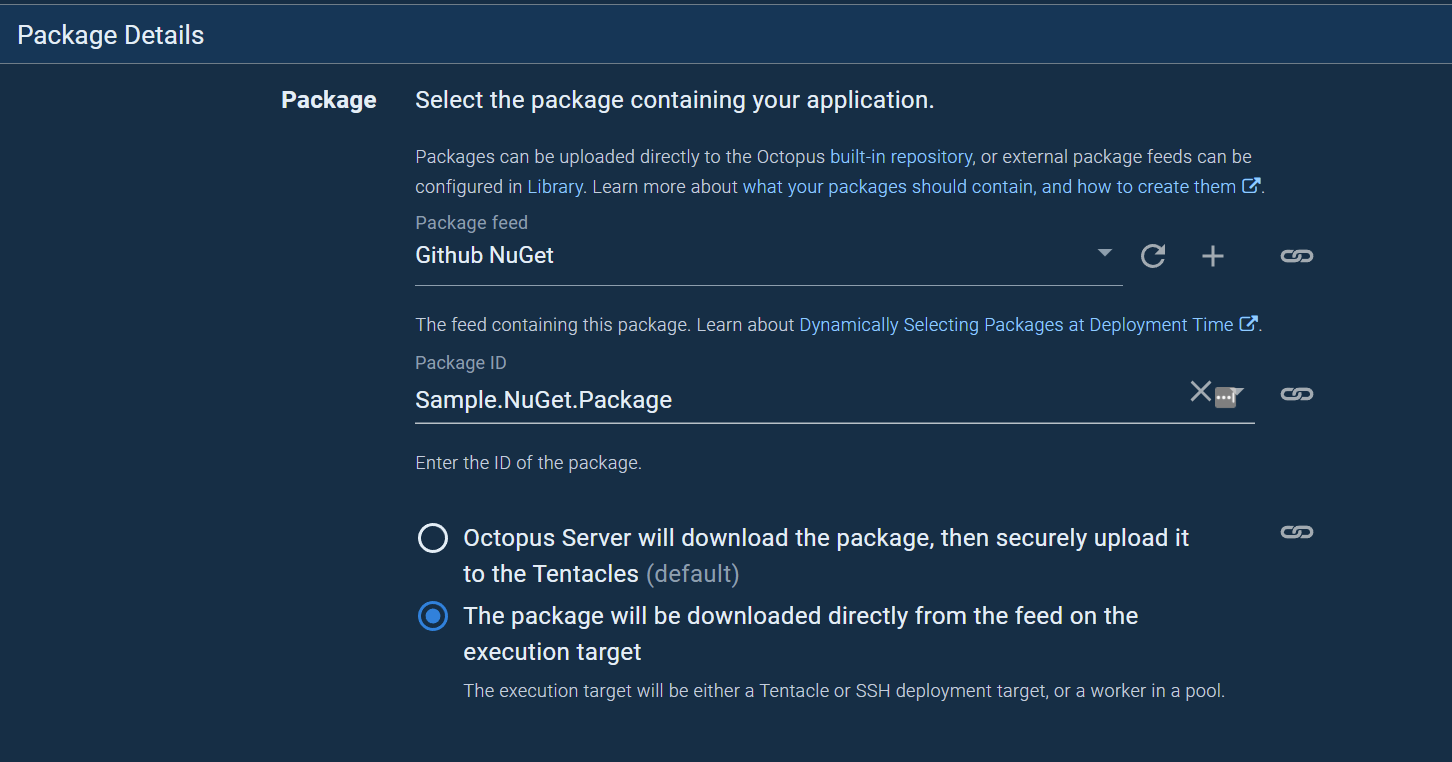The image size is (1452, 762).
Task: Open the built-in repository link
Action: (899, 156)
